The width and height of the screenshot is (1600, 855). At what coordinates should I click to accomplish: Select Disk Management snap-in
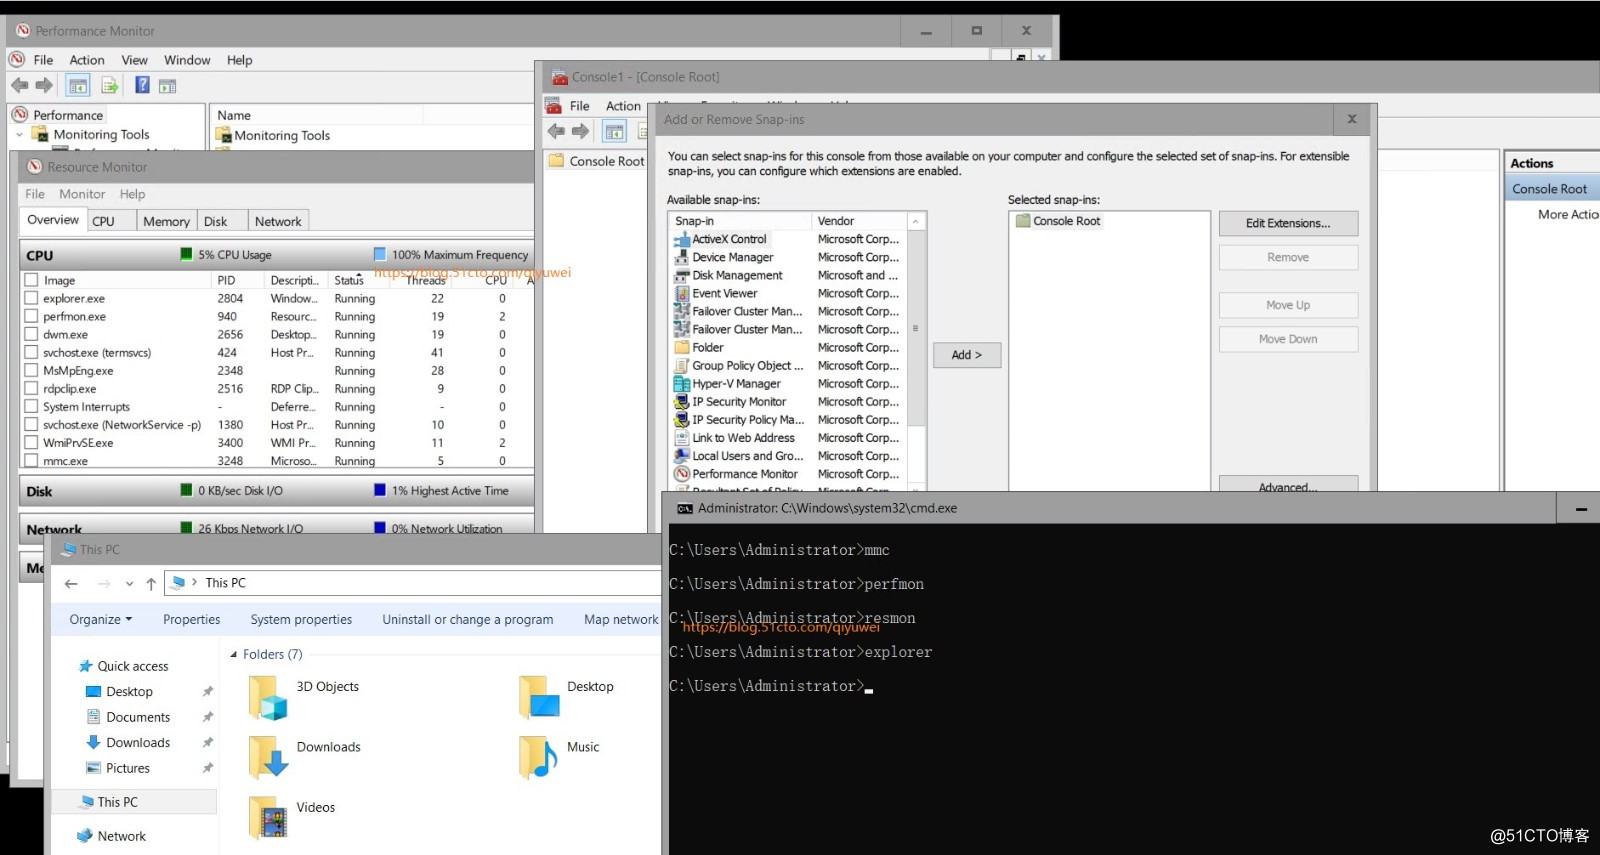(737, 275)
